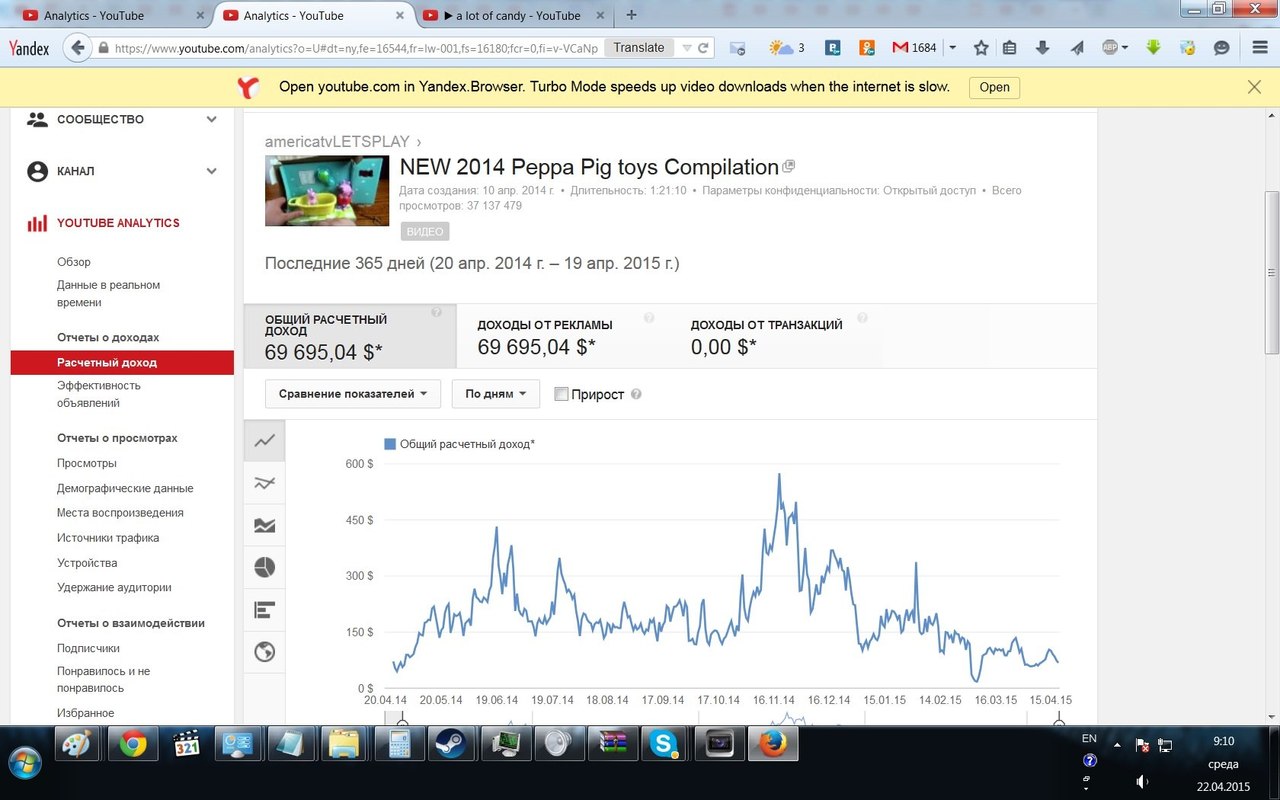1280x800 pixels.
Task: Open the weather widget icon in toolbar
Action: pos(787,48)
